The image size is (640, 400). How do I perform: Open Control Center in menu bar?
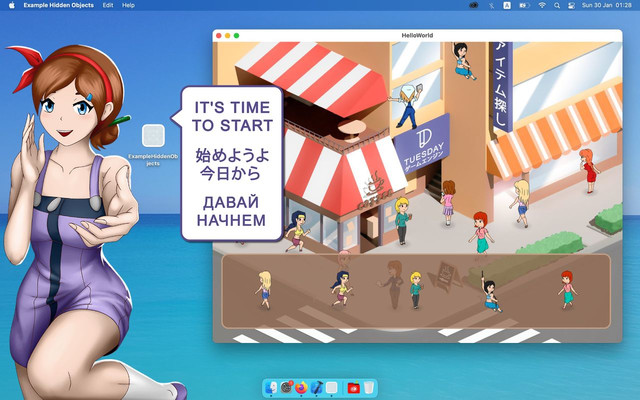[571, 5]
